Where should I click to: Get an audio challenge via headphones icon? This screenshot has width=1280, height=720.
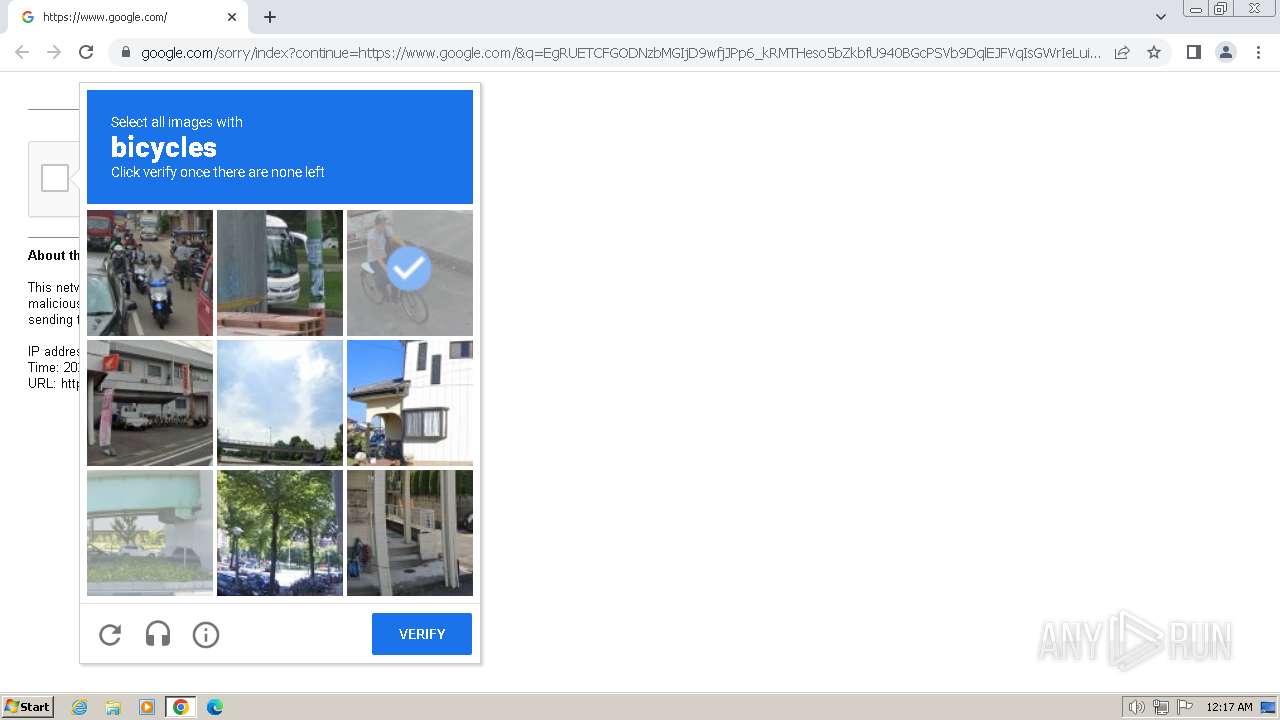(x=158, y=634)
